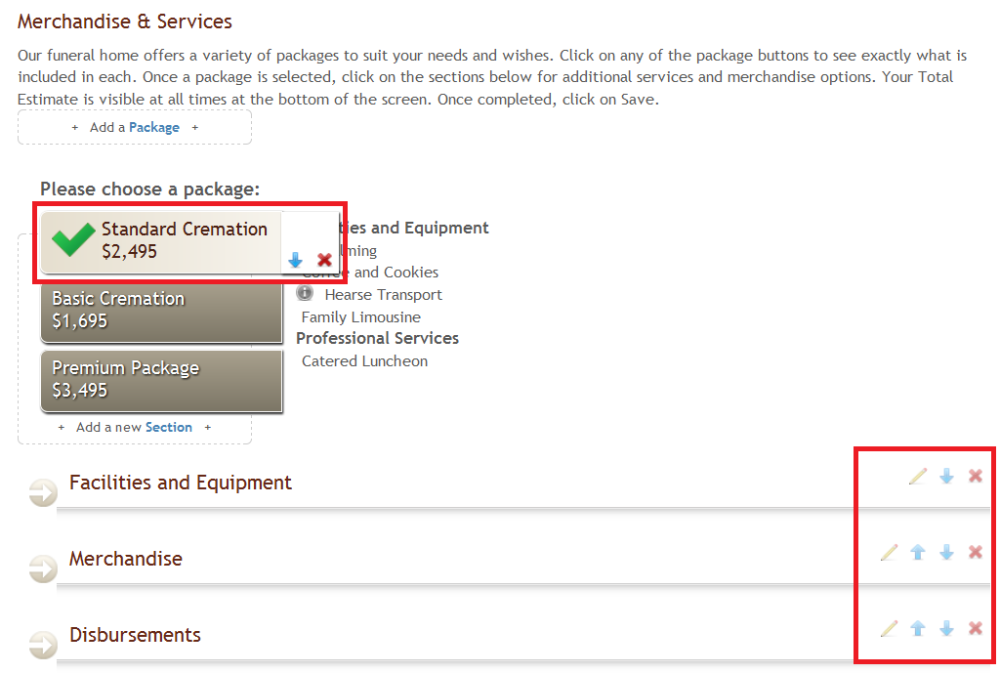Screen dimensions: 1000x673
Task: Edit the Disbursements section with pencil icon
Action: (889, 628)
